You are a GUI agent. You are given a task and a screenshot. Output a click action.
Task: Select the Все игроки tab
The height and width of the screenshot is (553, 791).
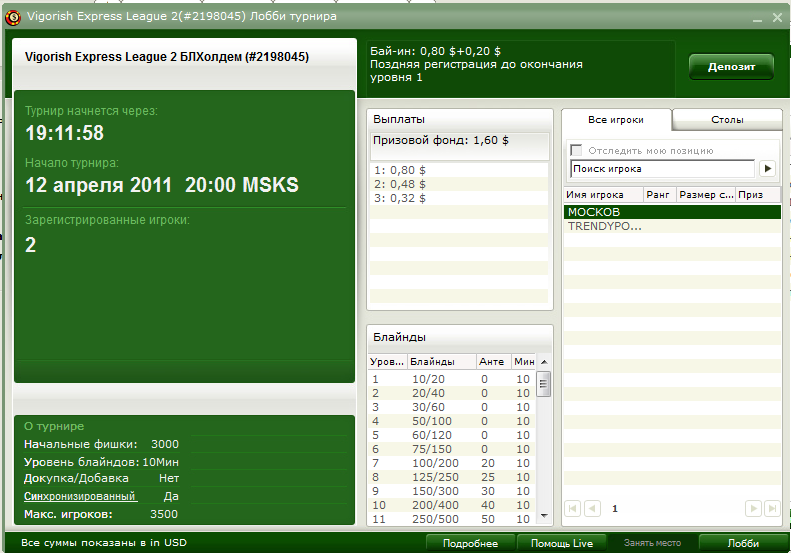[x=616, y=120]
